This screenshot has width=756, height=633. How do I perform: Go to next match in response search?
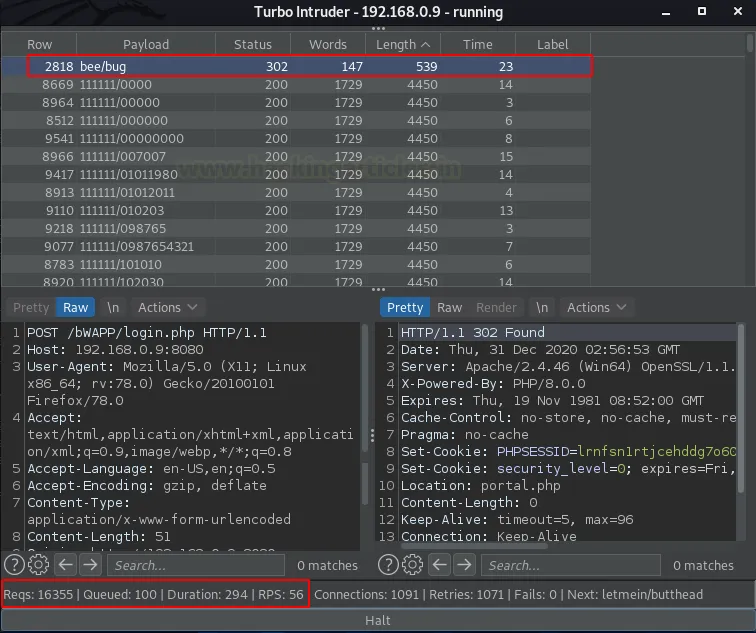pos(464,565)
